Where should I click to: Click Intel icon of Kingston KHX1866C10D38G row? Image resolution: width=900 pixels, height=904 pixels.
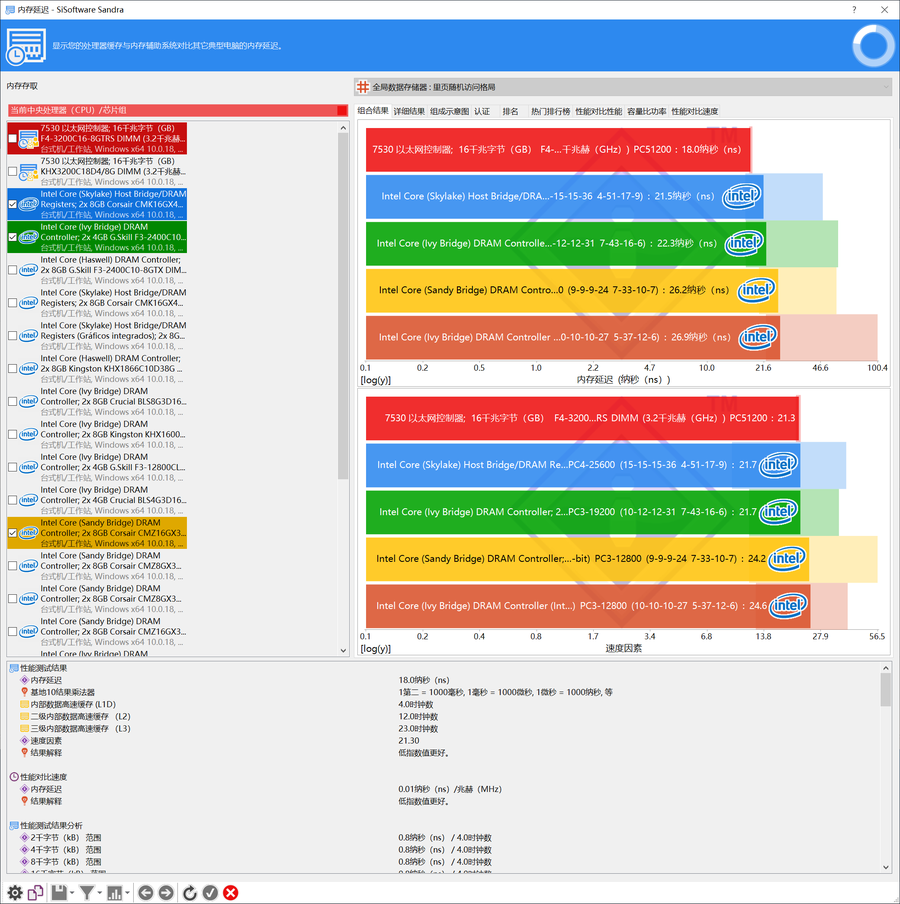28,368
